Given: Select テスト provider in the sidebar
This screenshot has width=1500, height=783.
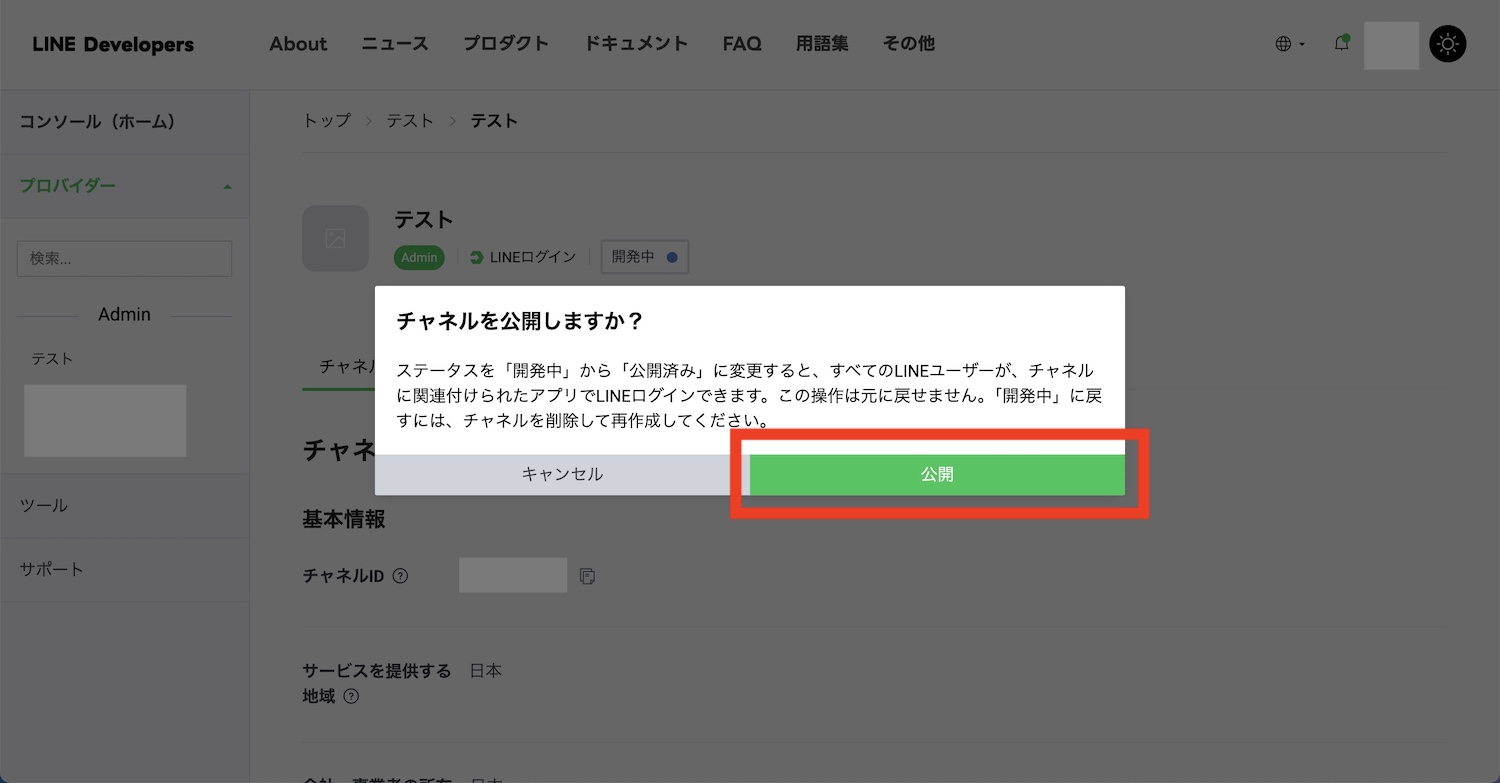Looking at the screenshot, I should (52, 359).
